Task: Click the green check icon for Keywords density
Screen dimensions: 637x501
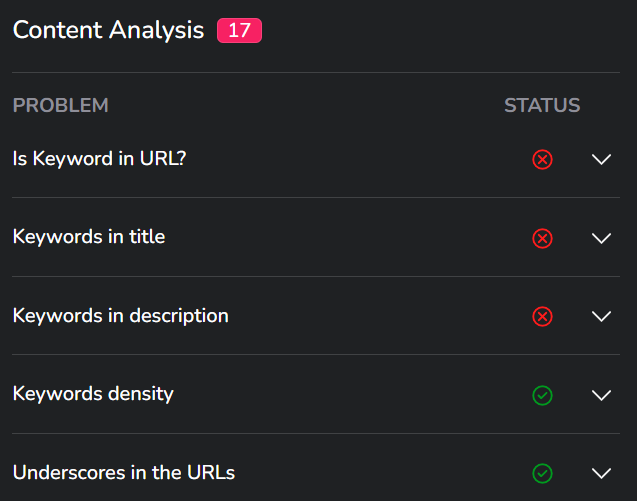Action: coord(542,395)
